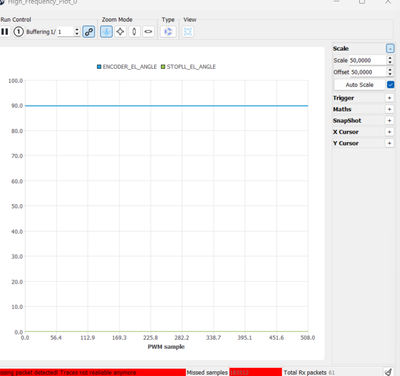Expand the Y Cursor section
400x376 pixels.
pyautogui.click(x=389, y=143)
